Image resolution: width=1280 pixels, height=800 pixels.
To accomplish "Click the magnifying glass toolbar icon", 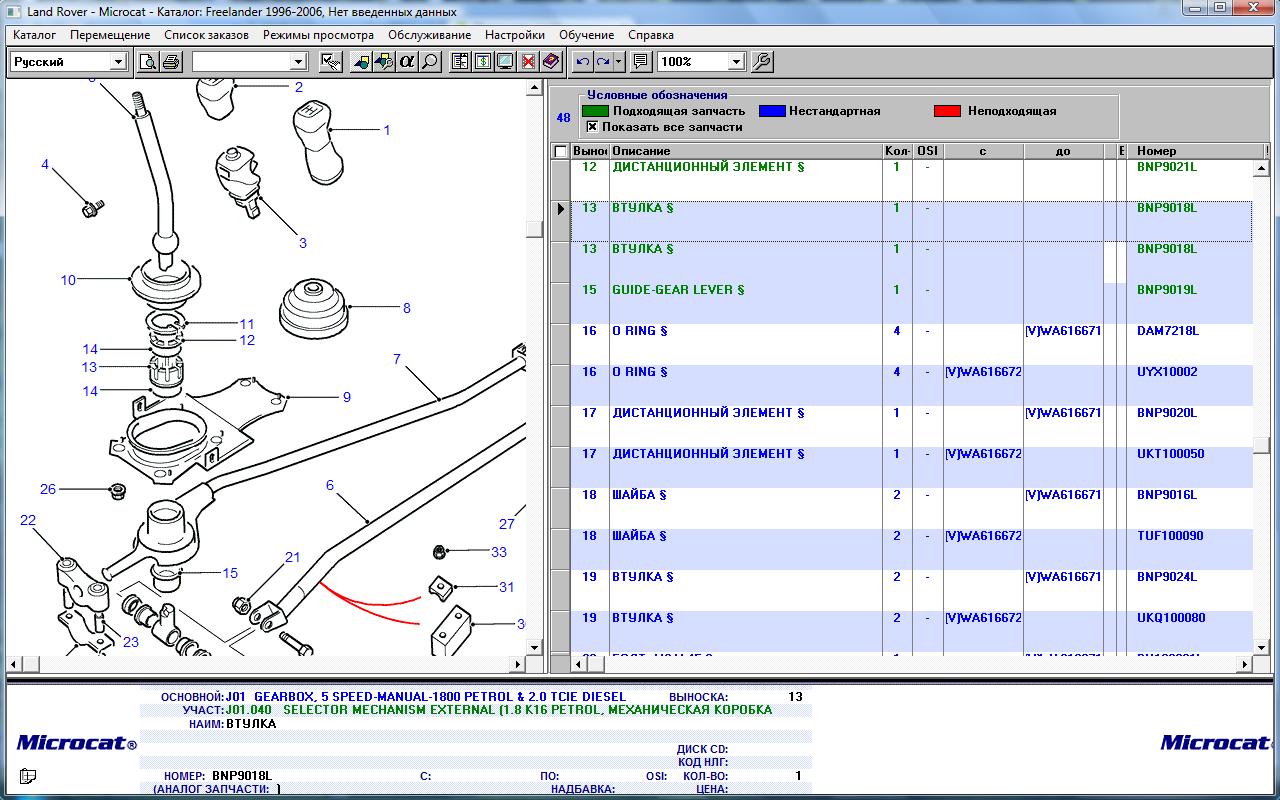I will [x=430, y=62].
